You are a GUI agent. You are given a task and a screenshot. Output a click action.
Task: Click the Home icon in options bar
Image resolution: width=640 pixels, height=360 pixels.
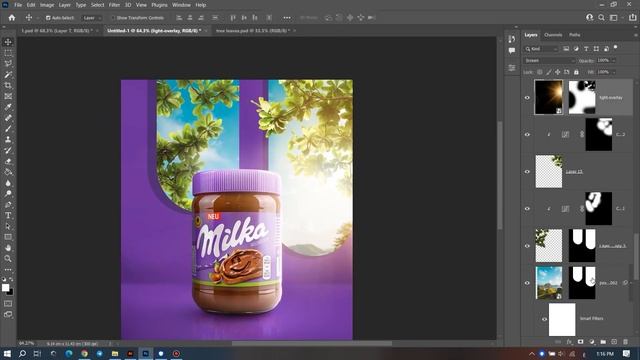tap(12, 18)
